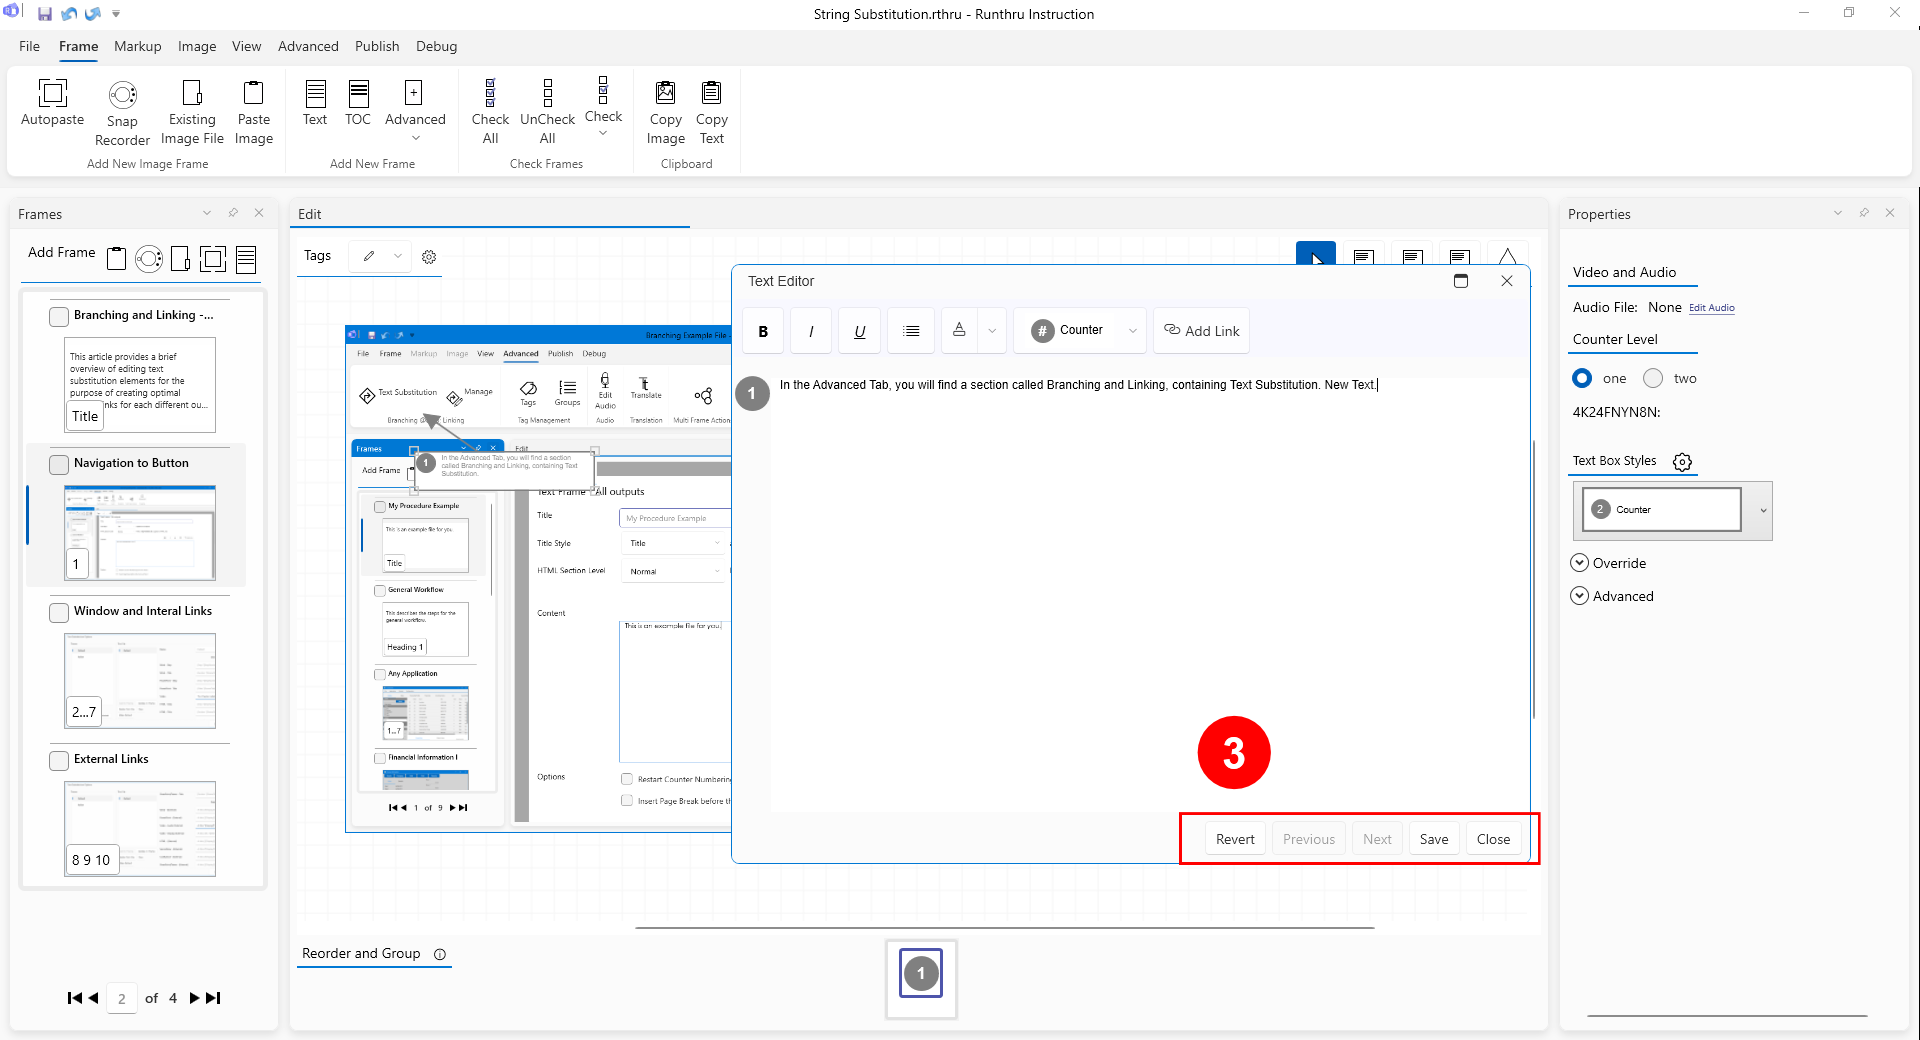This screenshot has width=1920, height=1040.
Task: Click the Tags settings gear icon
Action: click(429, 257)
